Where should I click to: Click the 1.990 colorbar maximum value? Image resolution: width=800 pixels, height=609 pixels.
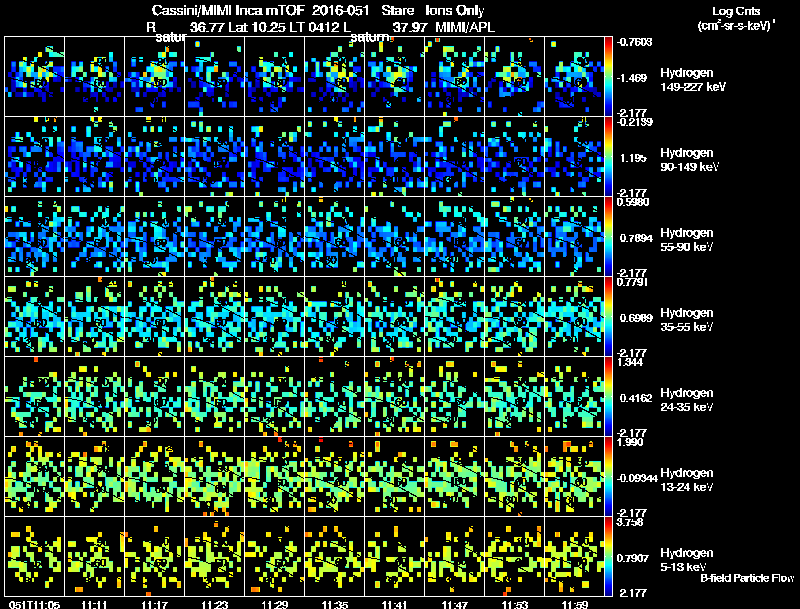[x=630, y=442]
